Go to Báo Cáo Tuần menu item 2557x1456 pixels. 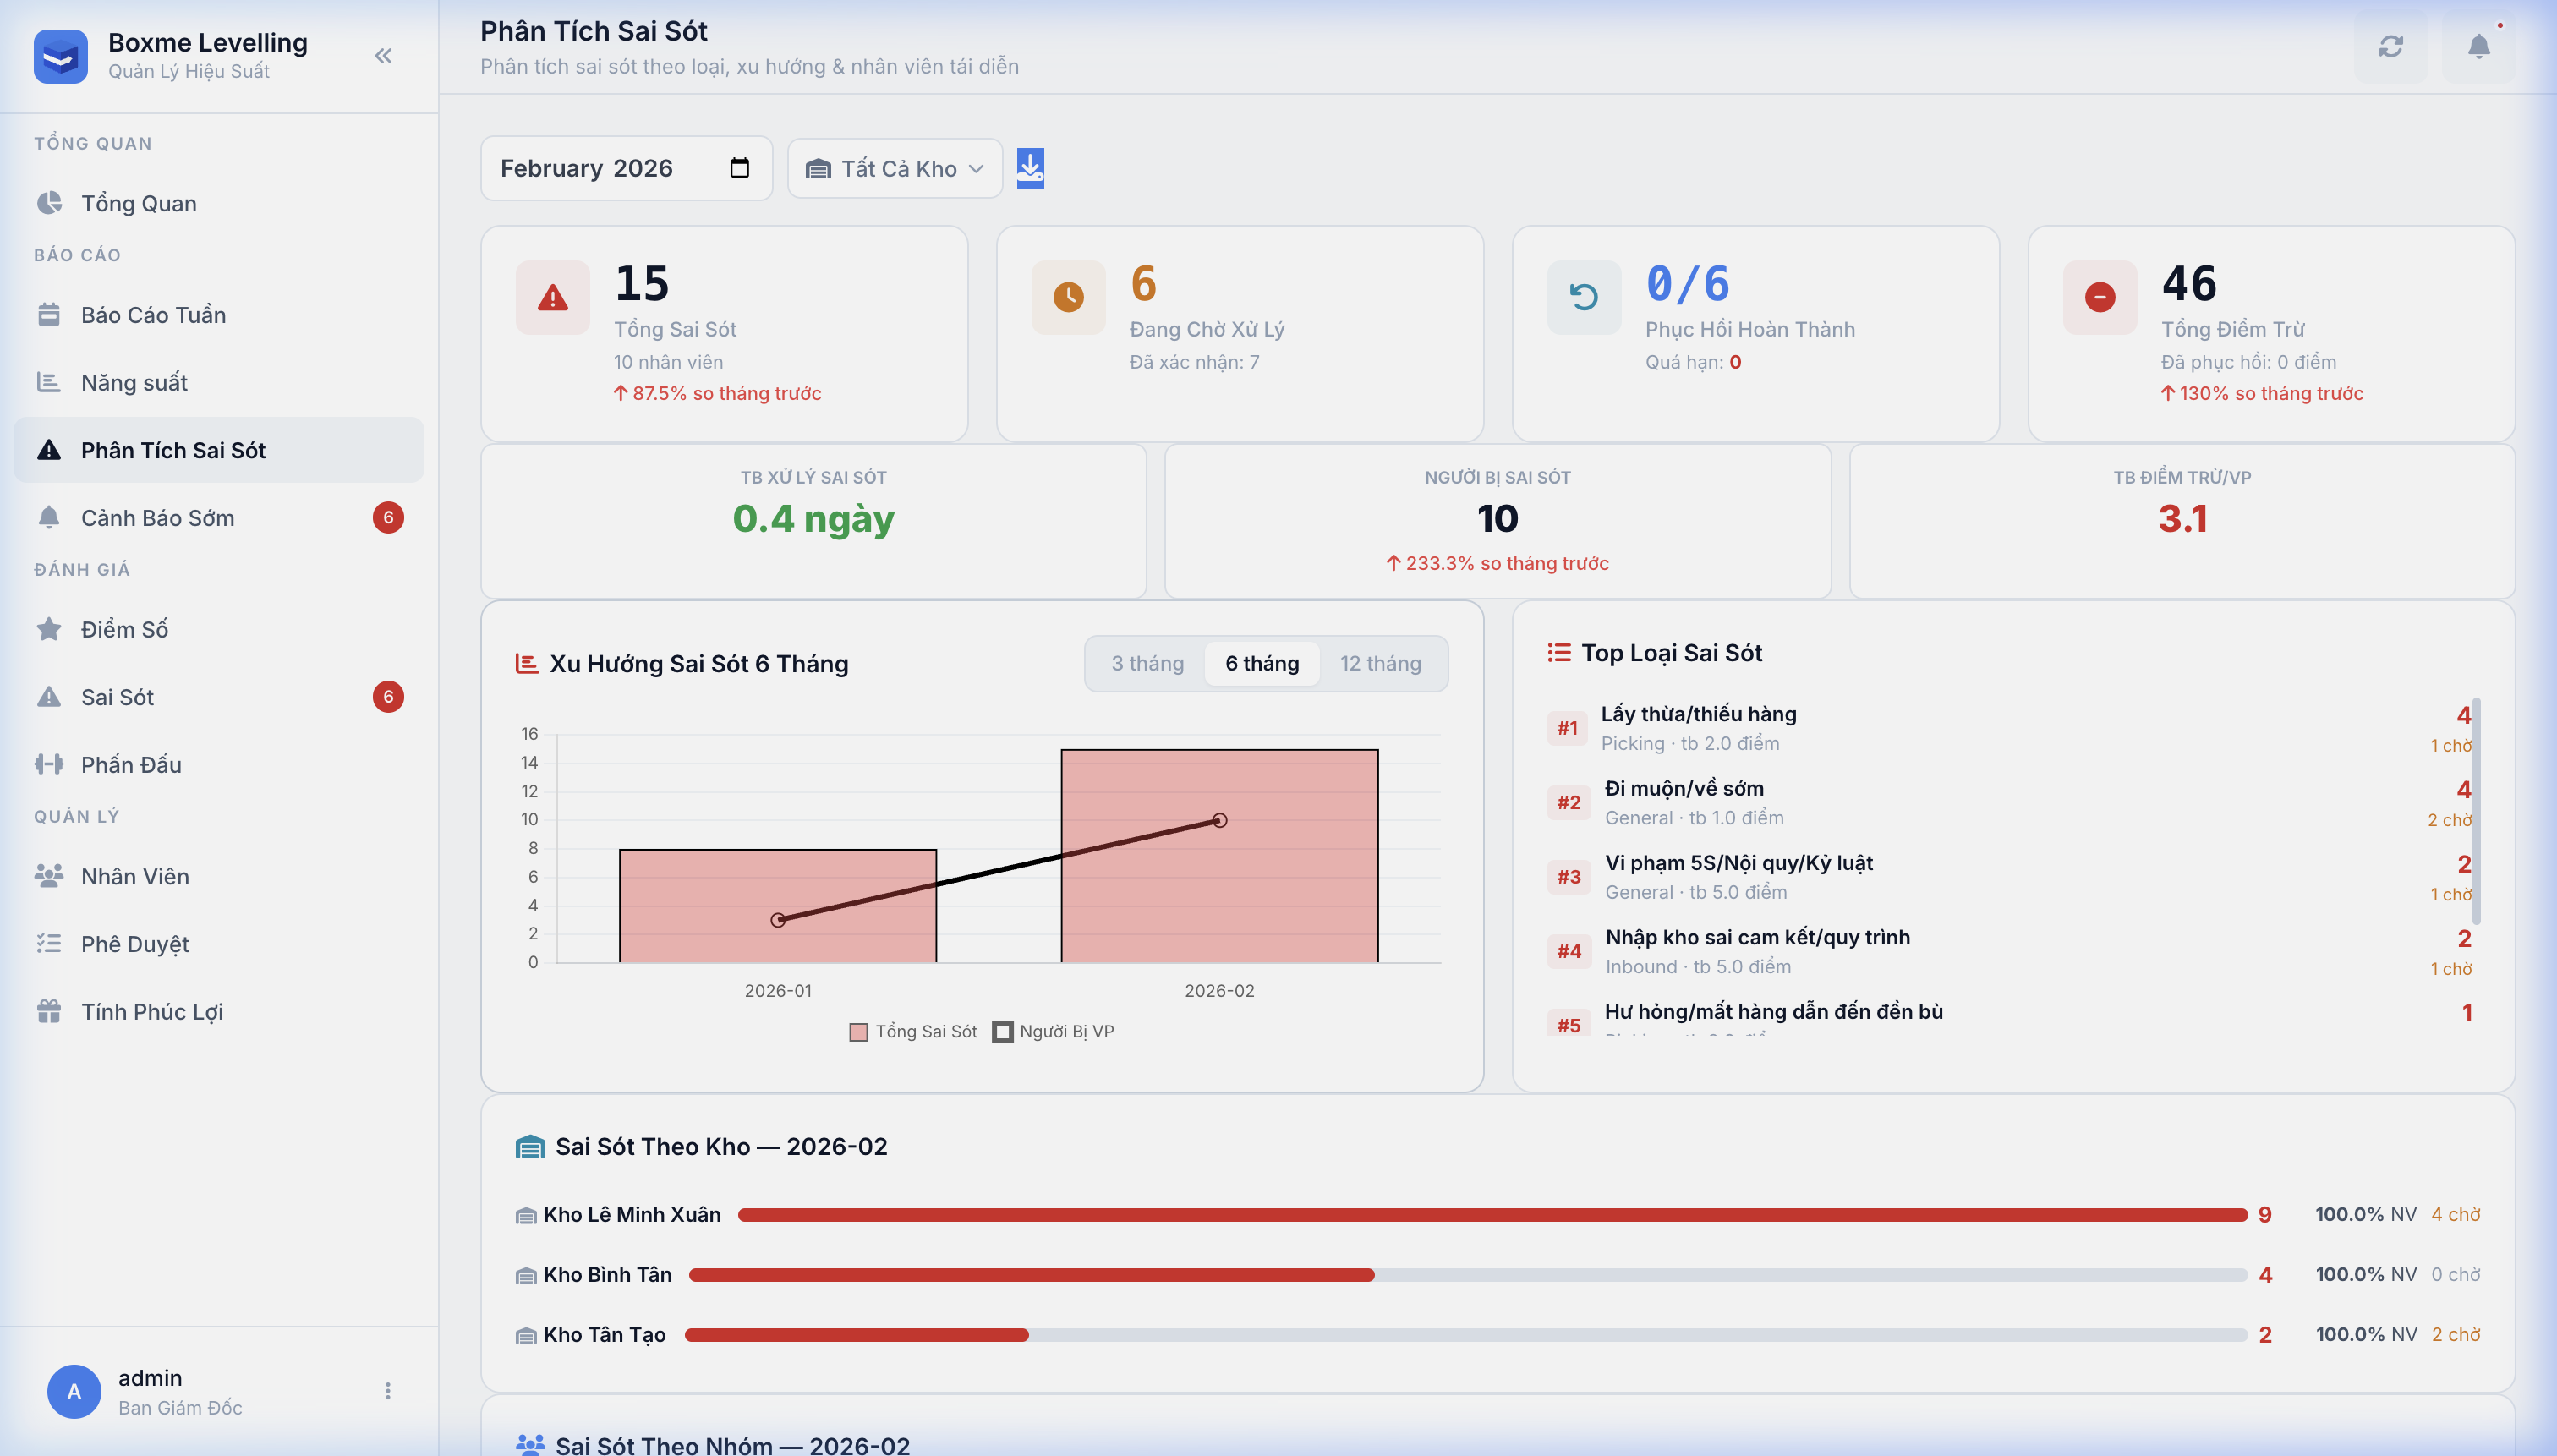pos(153,315)
